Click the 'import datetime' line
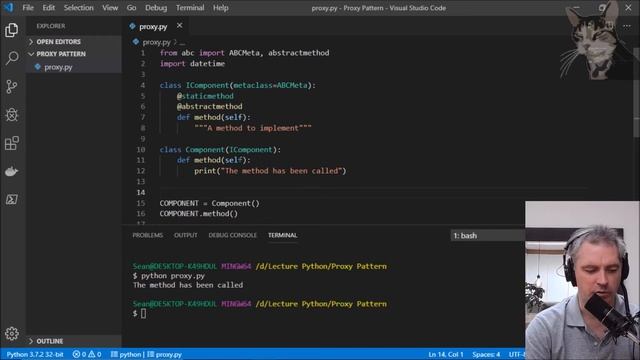The width and height of the screenshot is (640, 360). point(192,64)
